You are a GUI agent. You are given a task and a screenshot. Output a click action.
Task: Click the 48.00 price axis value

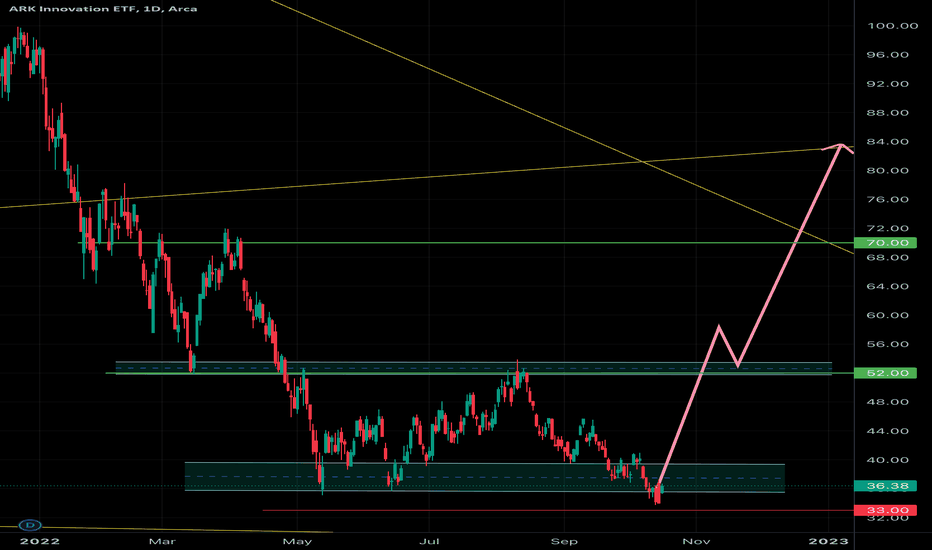tap(888, 402)
